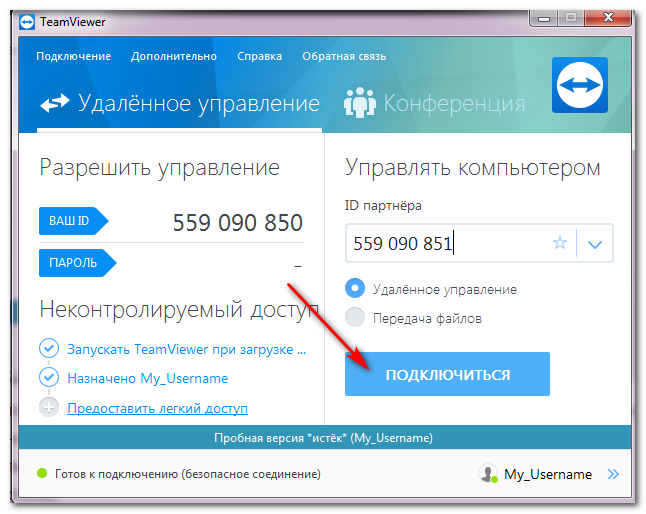Click Готов к подключению status text
This screenshot has height=514, width=646.
pos(187,474)
